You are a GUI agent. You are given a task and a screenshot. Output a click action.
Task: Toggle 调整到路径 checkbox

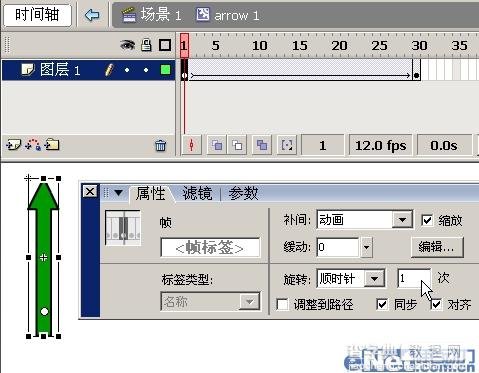tap(282, 304)
